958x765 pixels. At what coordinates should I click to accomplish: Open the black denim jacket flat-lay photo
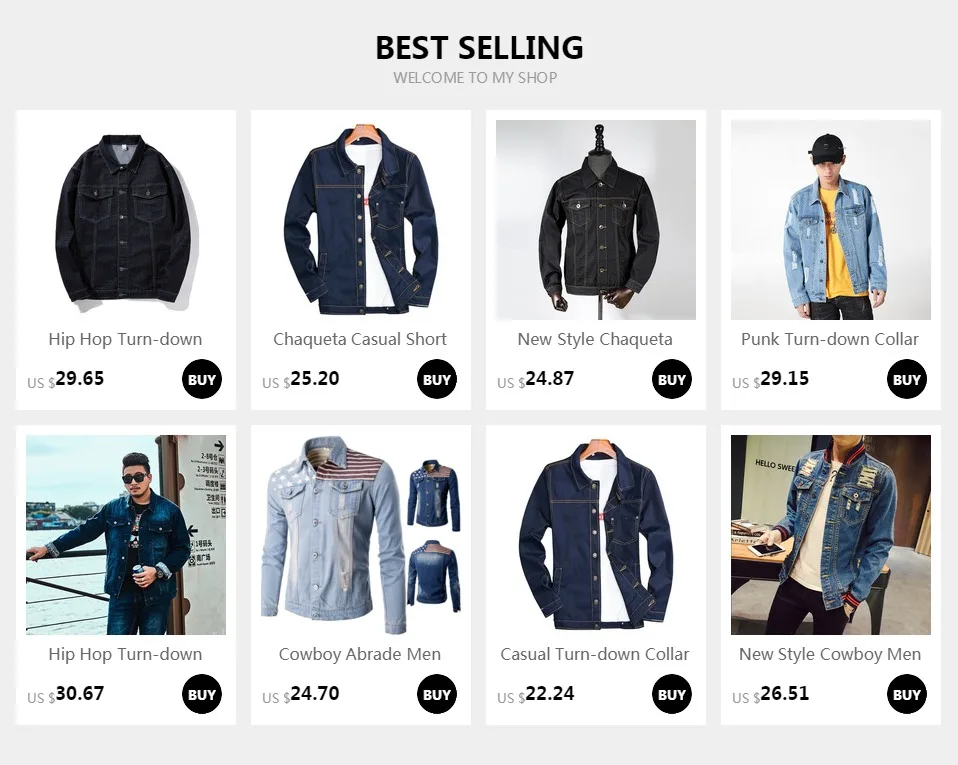click(126, 220)
